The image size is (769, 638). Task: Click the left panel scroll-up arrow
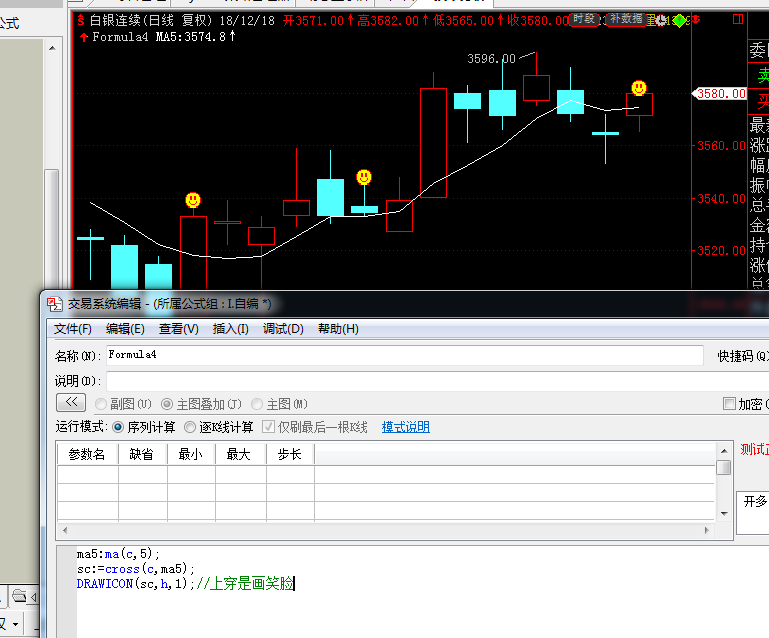[x=52, y=48]
